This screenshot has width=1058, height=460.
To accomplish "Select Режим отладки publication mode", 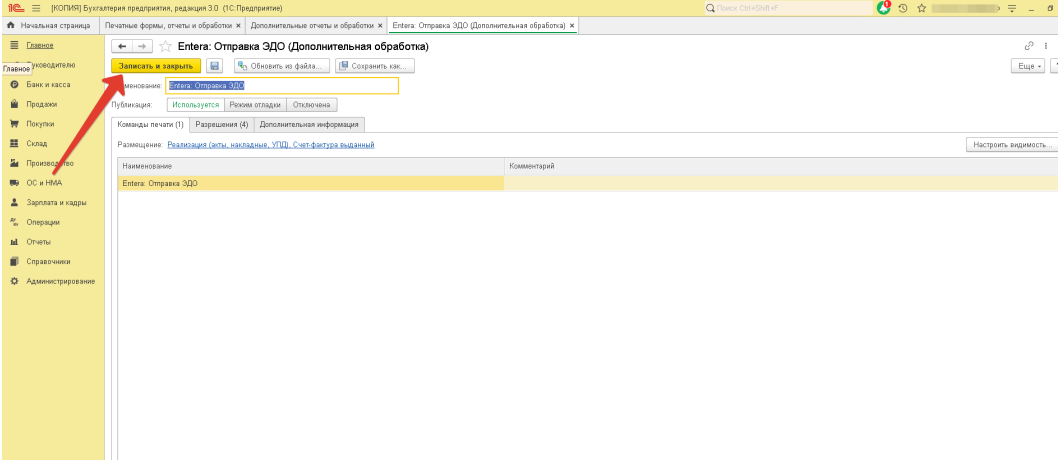I will pyautogui.click(x=255, y=105).
